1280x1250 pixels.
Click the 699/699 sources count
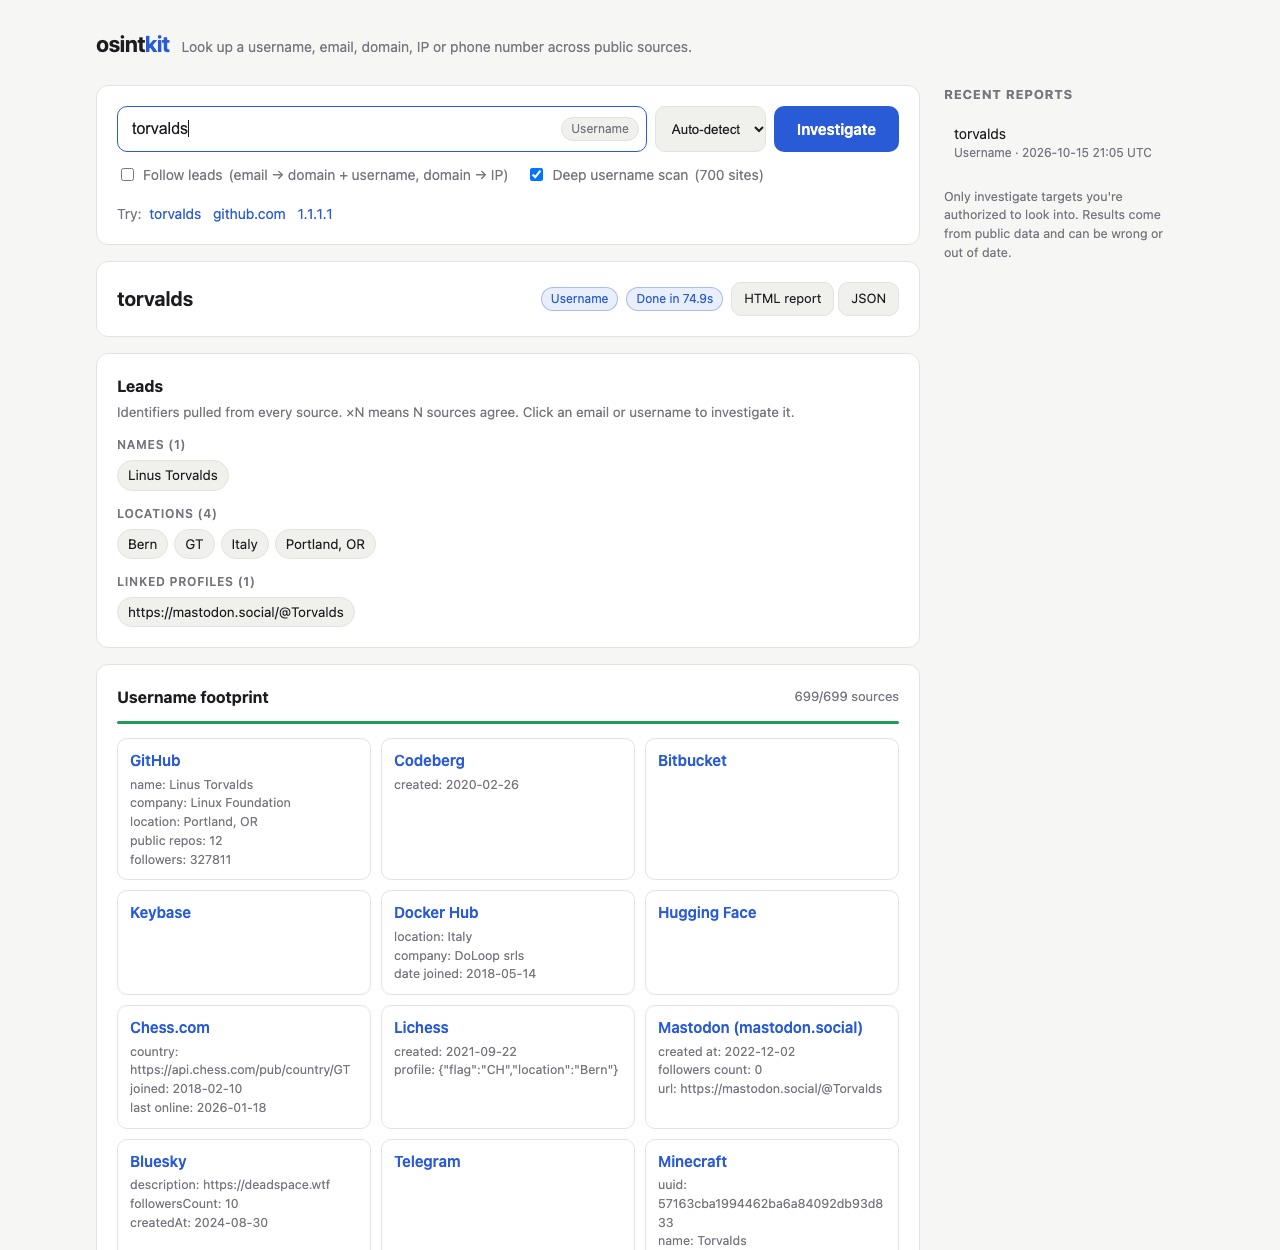(x=846, y=697)
